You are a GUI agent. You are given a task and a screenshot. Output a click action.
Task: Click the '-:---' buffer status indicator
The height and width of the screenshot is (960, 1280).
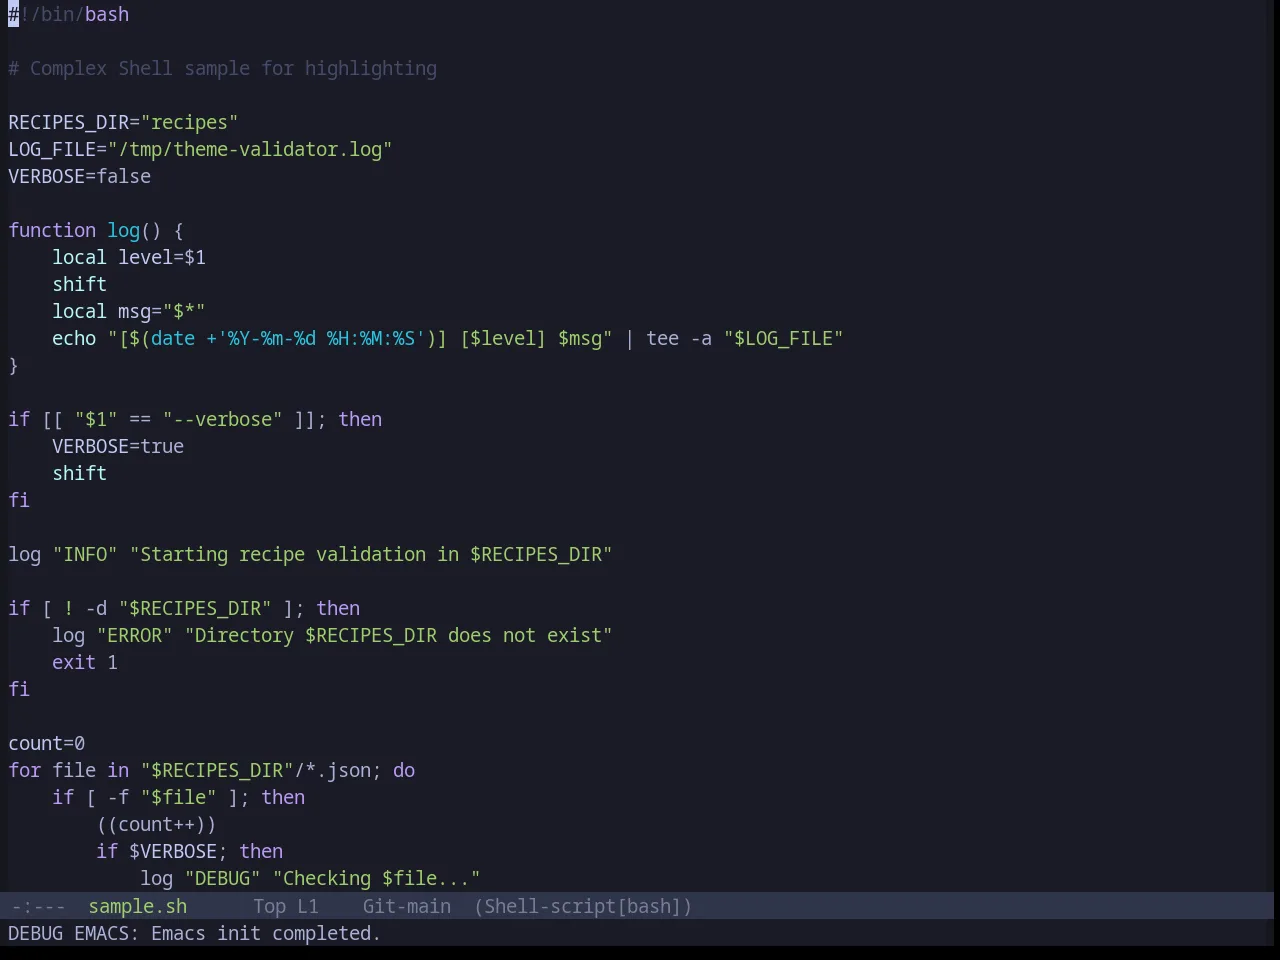click(38, 906)
